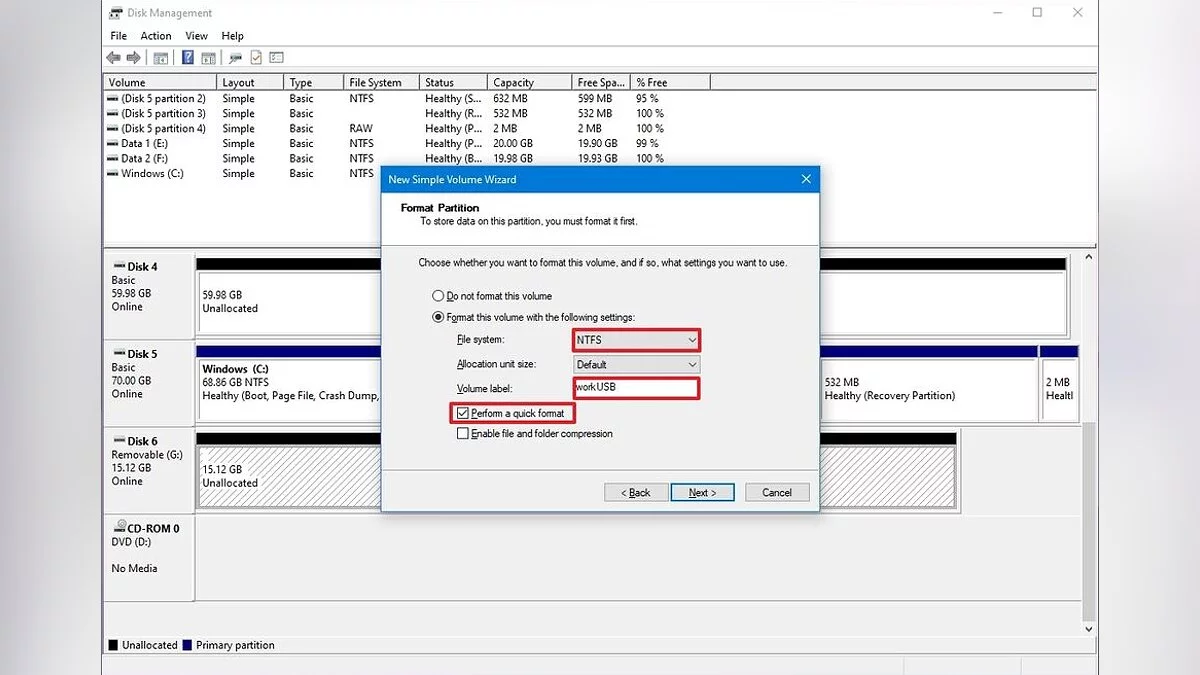The height and width of the screenshot is (675, 1200).
Task: Click the Next button in wizard
Action: point(703,492)
